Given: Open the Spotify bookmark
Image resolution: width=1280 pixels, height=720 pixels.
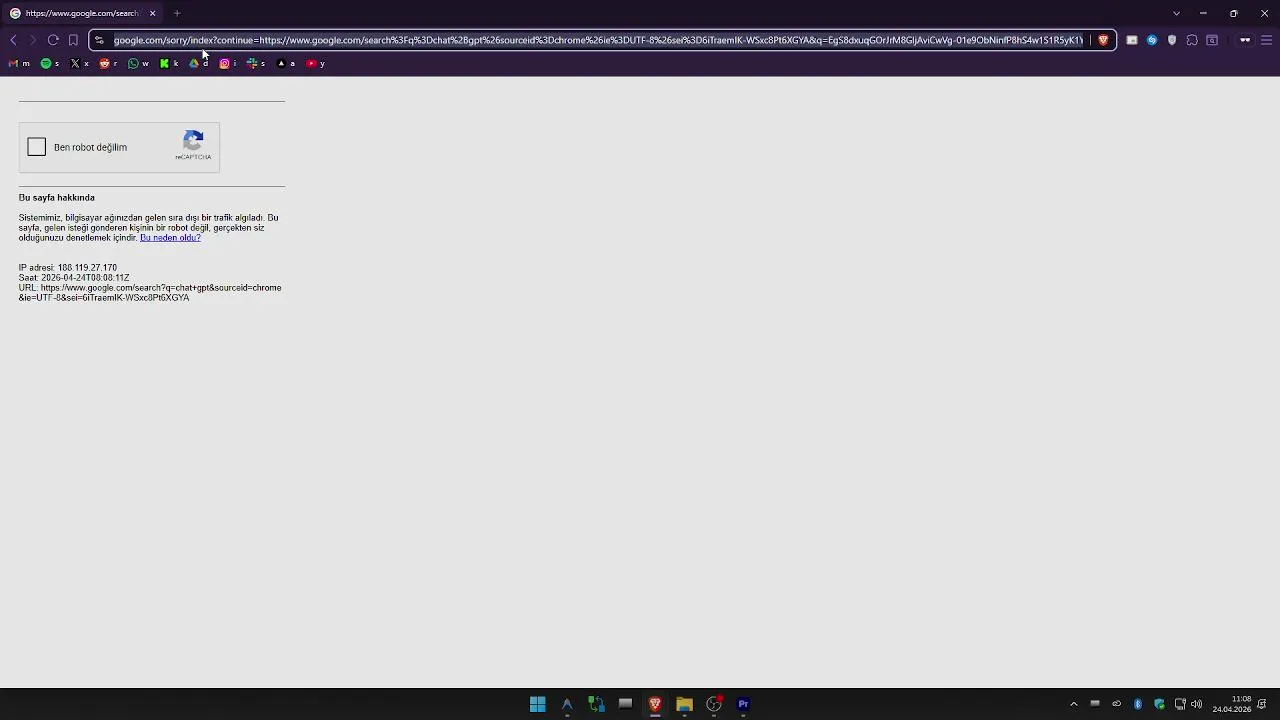Looking at the screenshot, I should pos(50,63).
